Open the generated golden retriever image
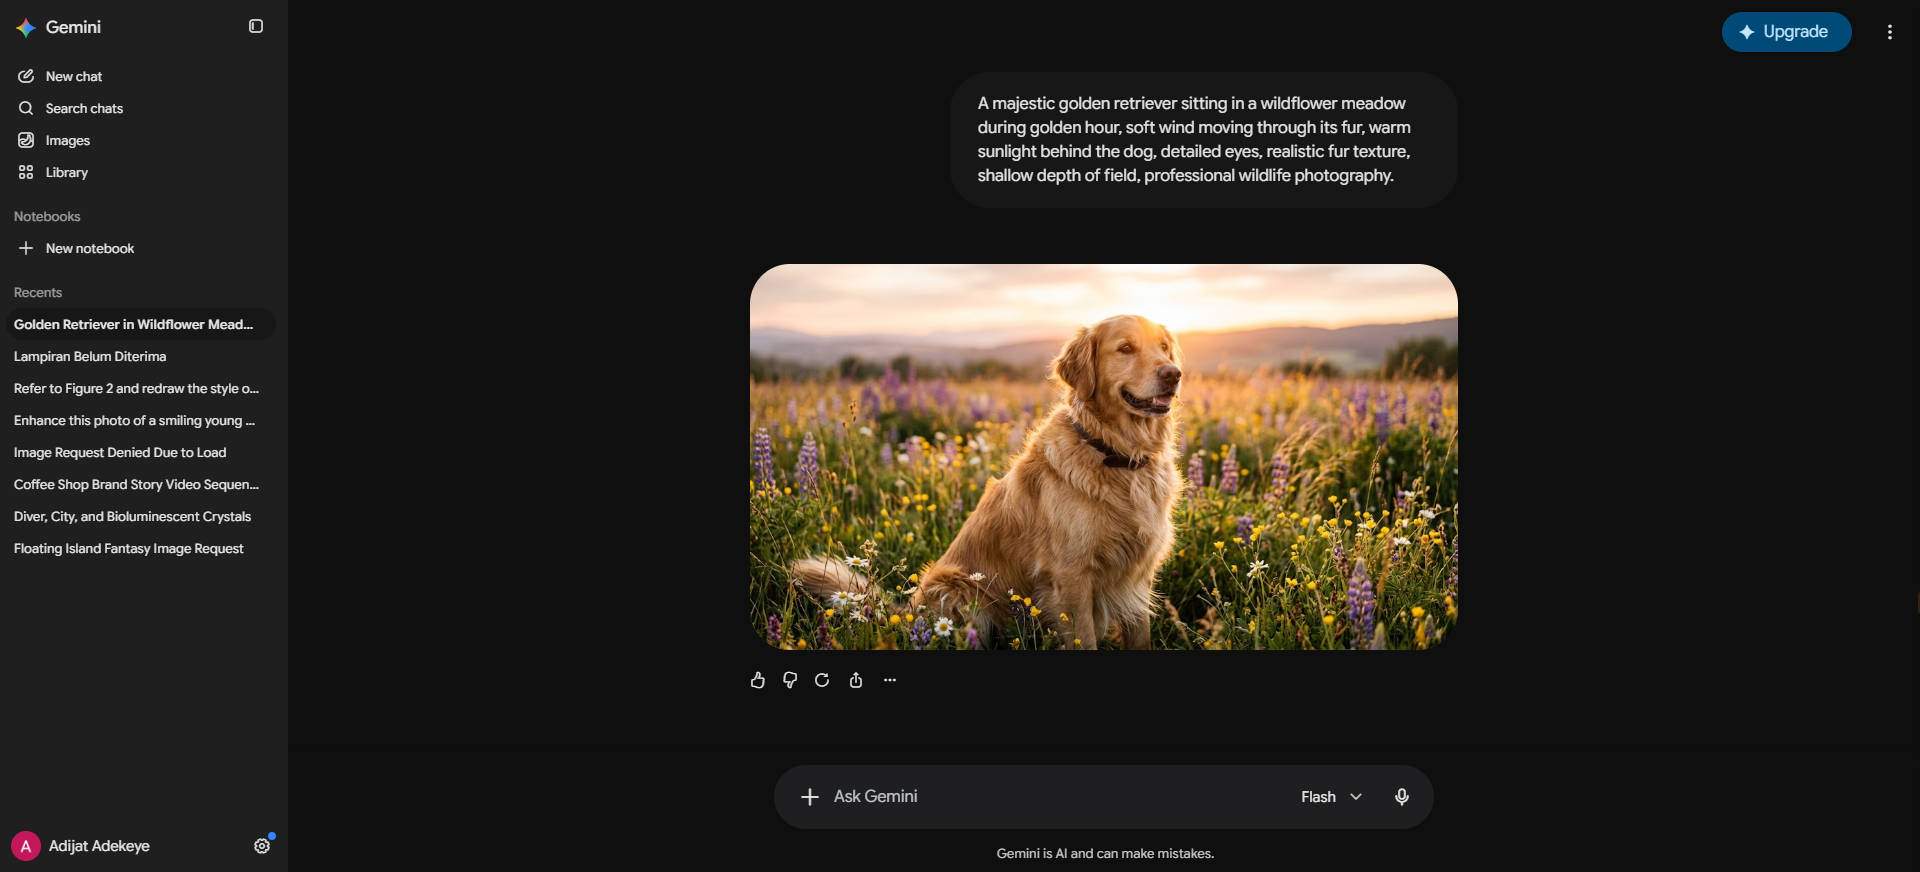1920x872 pixels. [1104, 457]
